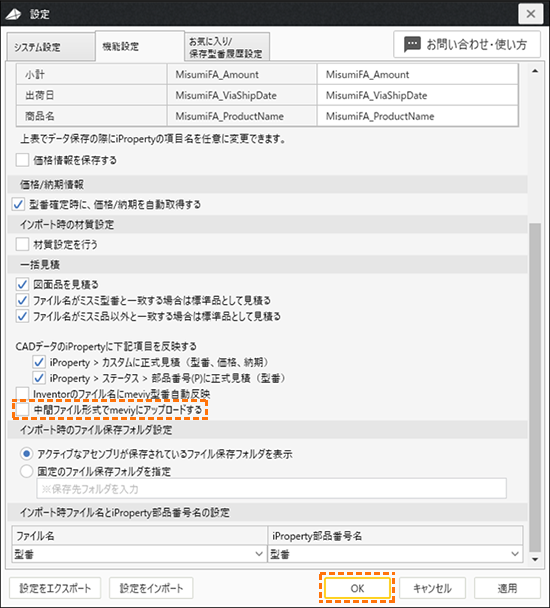Viewport: 550px width, 608px height.
Task: Click the 適用 button
Action: point(507,588)
